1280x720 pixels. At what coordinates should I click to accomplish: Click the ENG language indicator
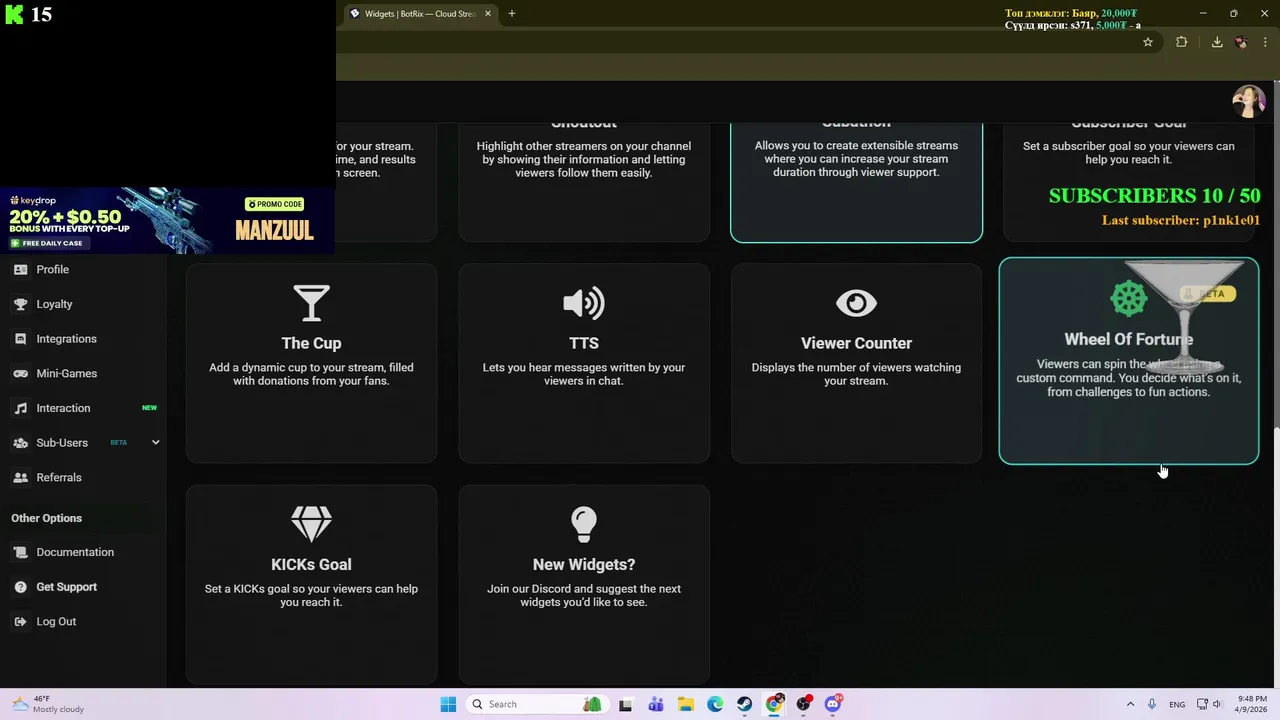tap(1177, 704)
